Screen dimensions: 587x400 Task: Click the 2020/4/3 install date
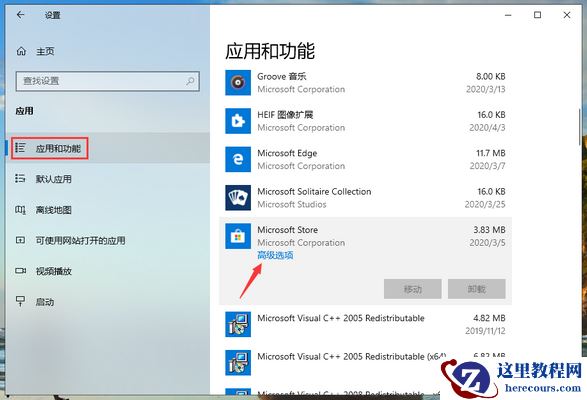coord(487,128)
